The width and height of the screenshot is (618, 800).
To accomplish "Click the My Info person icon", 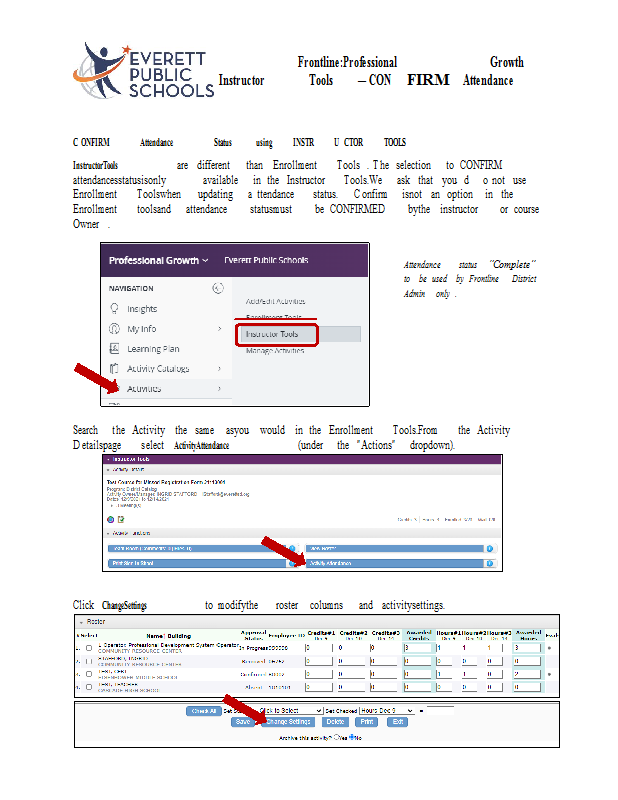I will (x=114, y=329).
